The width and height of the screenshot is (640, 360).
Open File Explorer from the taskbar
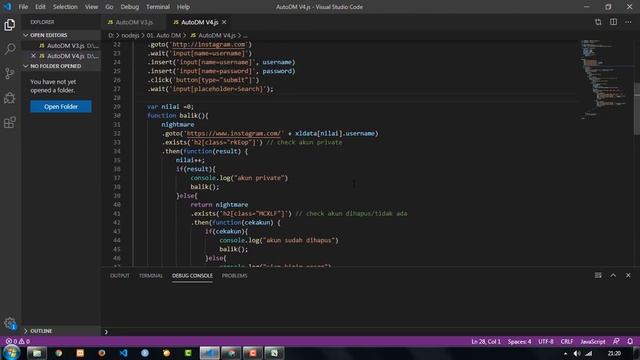pyautogui.click(x=37, y=353)
